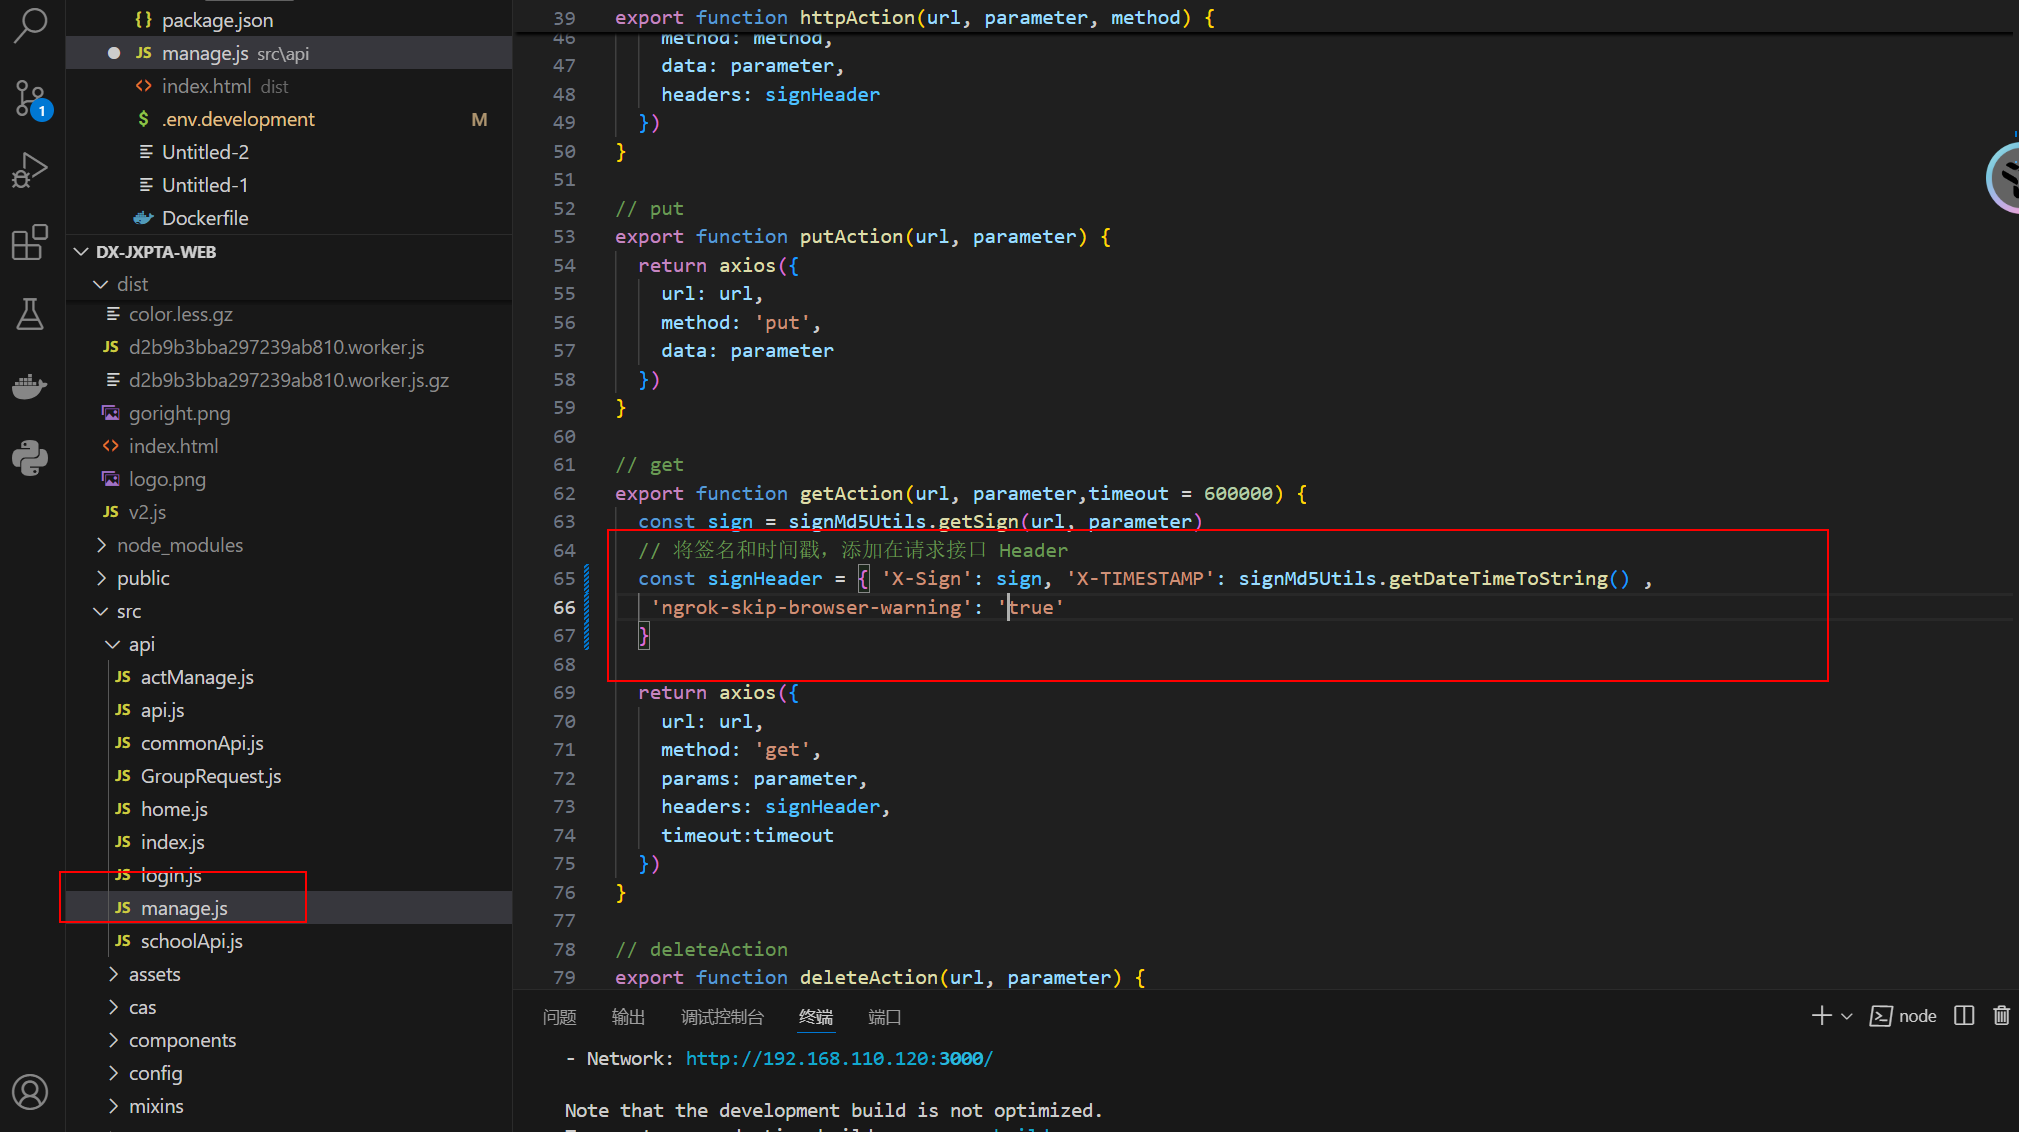Select manage.js in api folder tree
The height and width of the screenshot is (1132, 2019).
coord(289,908)
